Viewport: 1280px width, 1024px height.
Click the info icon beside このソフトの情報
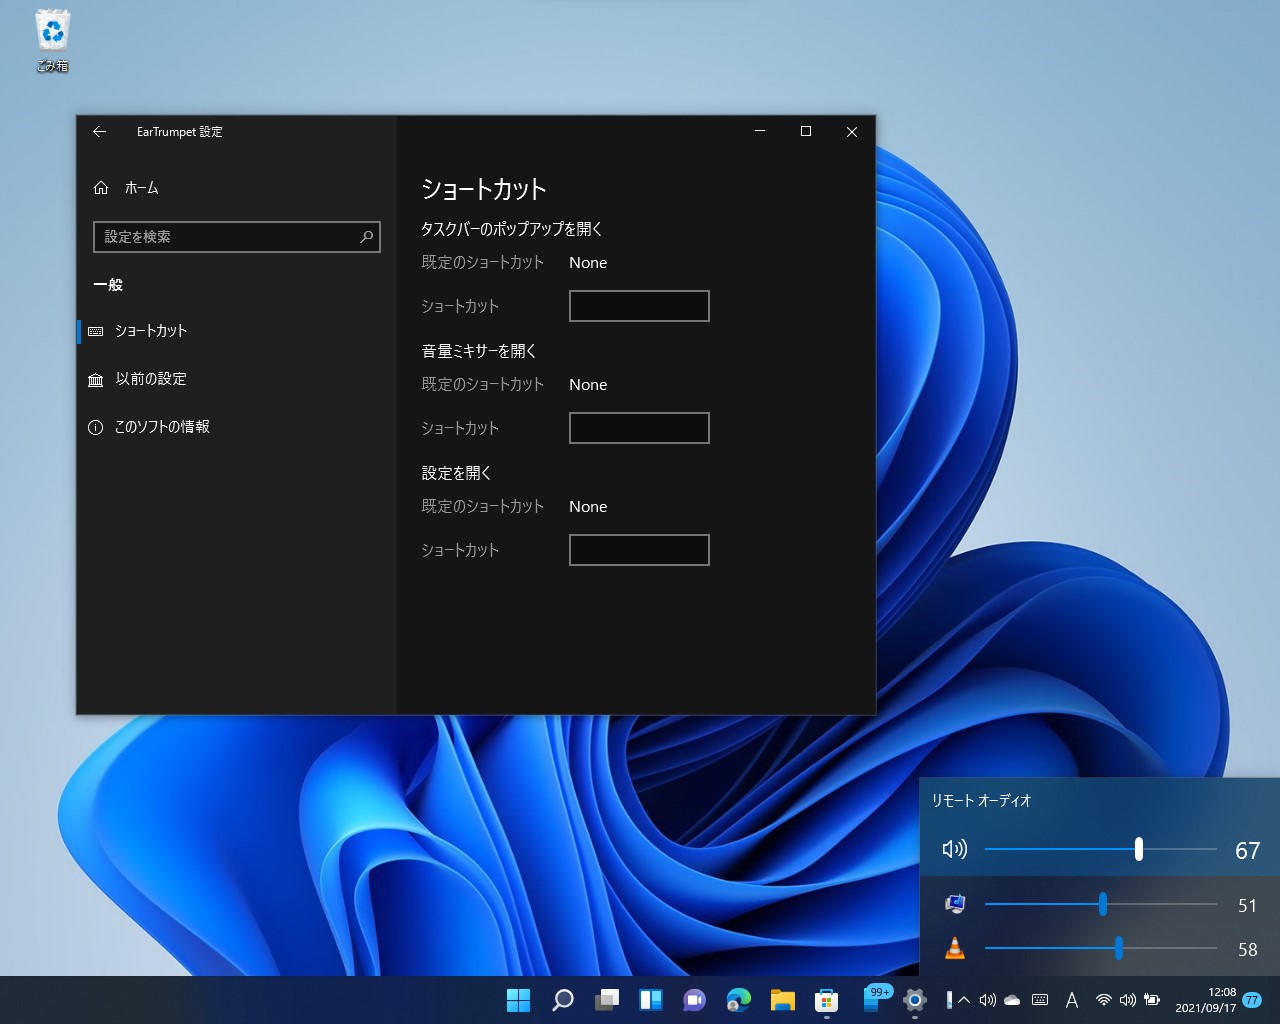[95, 426]
